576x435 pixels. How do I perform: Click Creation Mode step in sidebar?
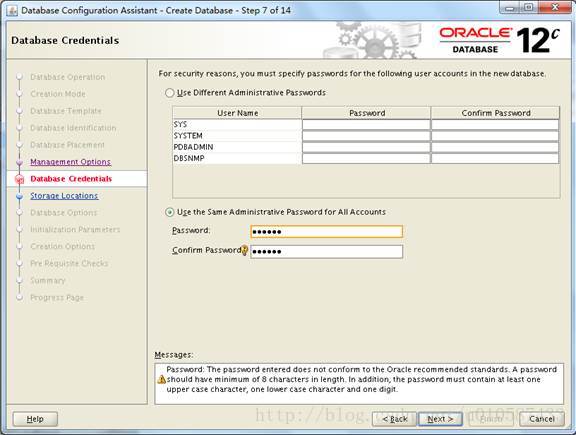click(58, 94)
